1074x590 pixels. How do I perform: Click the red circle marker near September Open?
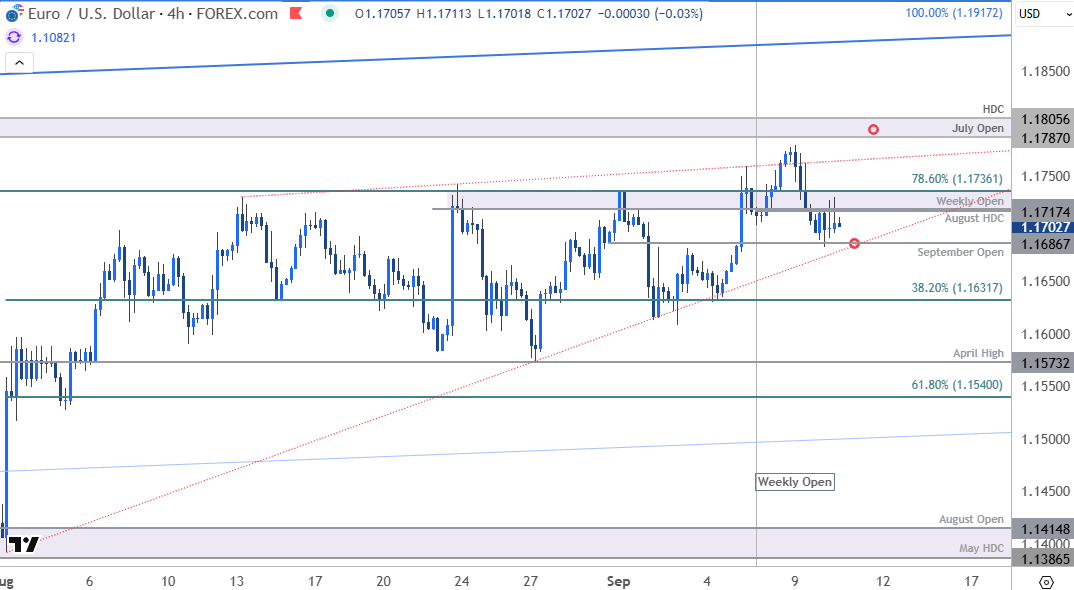tap(854, 244)
